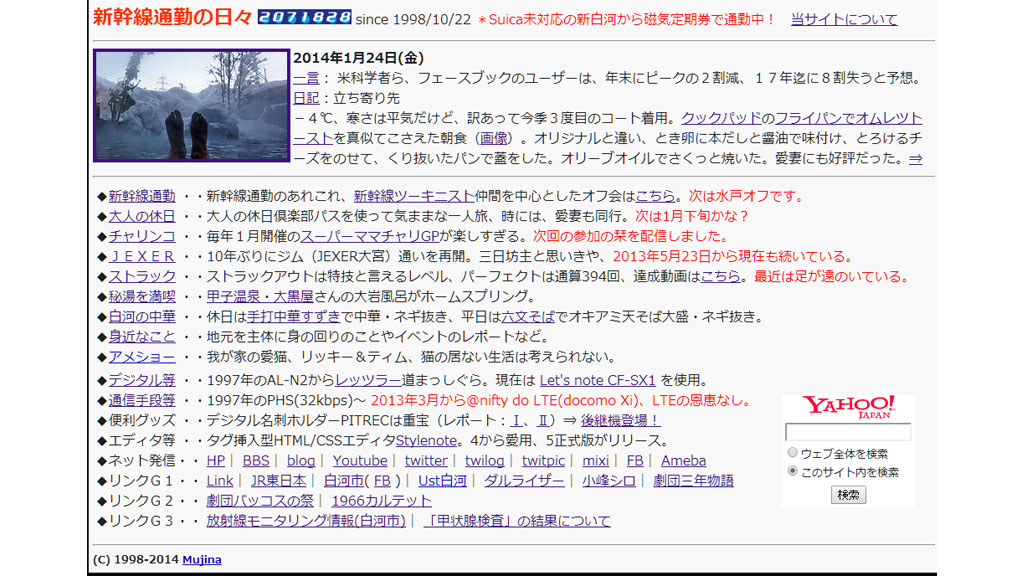This screenshot has height=576, width=1024.
Task: Open the ダルライザー link
Action: pyautogui.click(x=524, y=481)
